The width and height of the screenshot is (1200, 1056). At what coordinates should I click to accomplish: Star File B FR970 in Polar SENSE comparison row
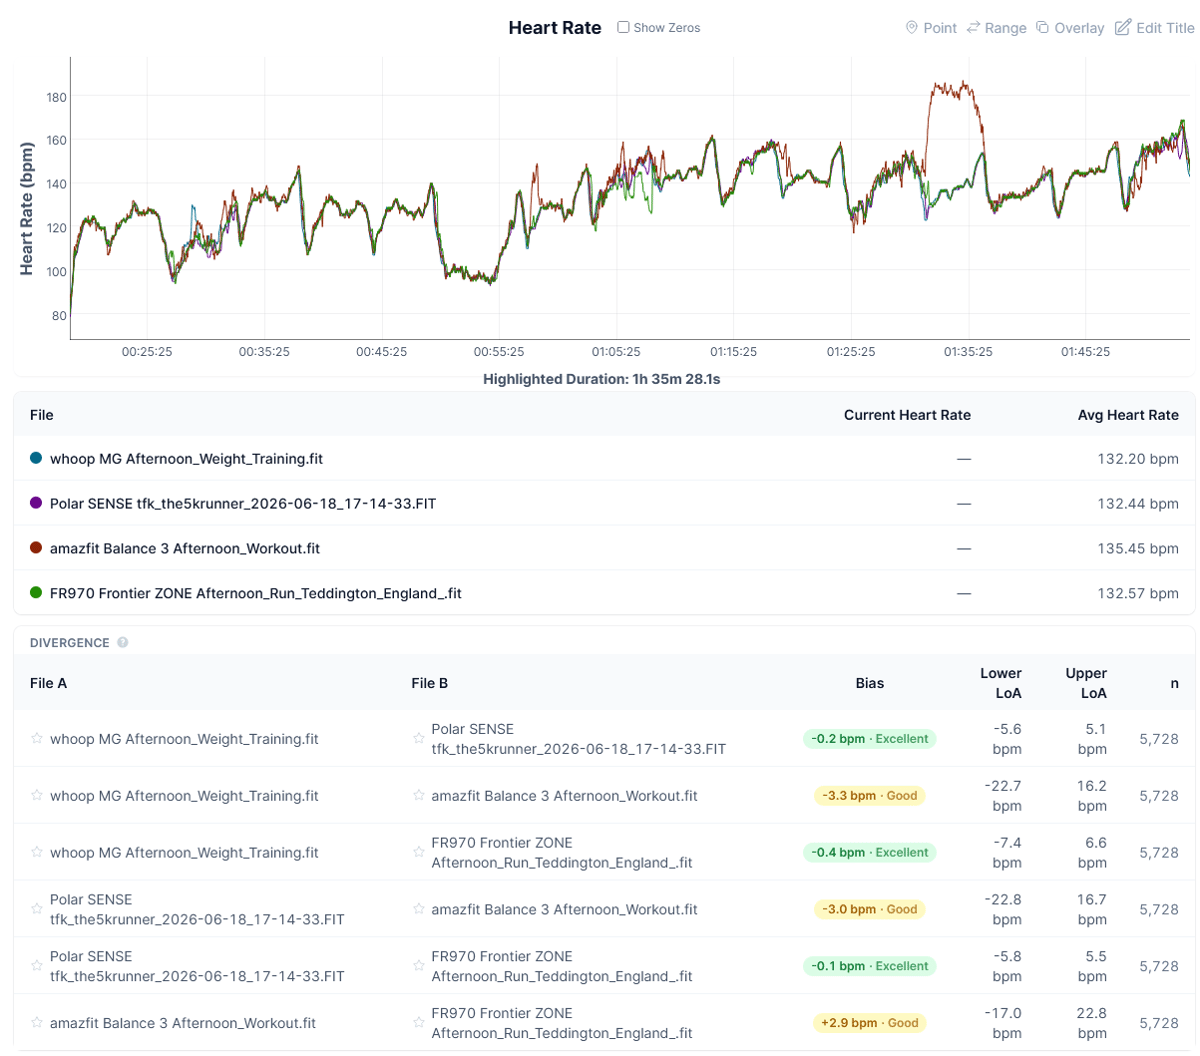pos(419,966)
